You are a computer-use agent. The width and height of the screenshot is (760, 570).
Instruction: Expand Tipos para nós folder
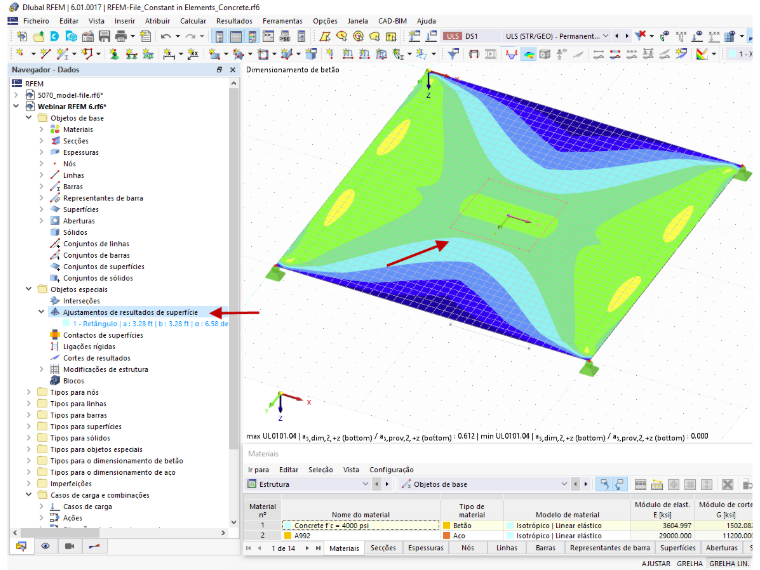click(29, 392)
